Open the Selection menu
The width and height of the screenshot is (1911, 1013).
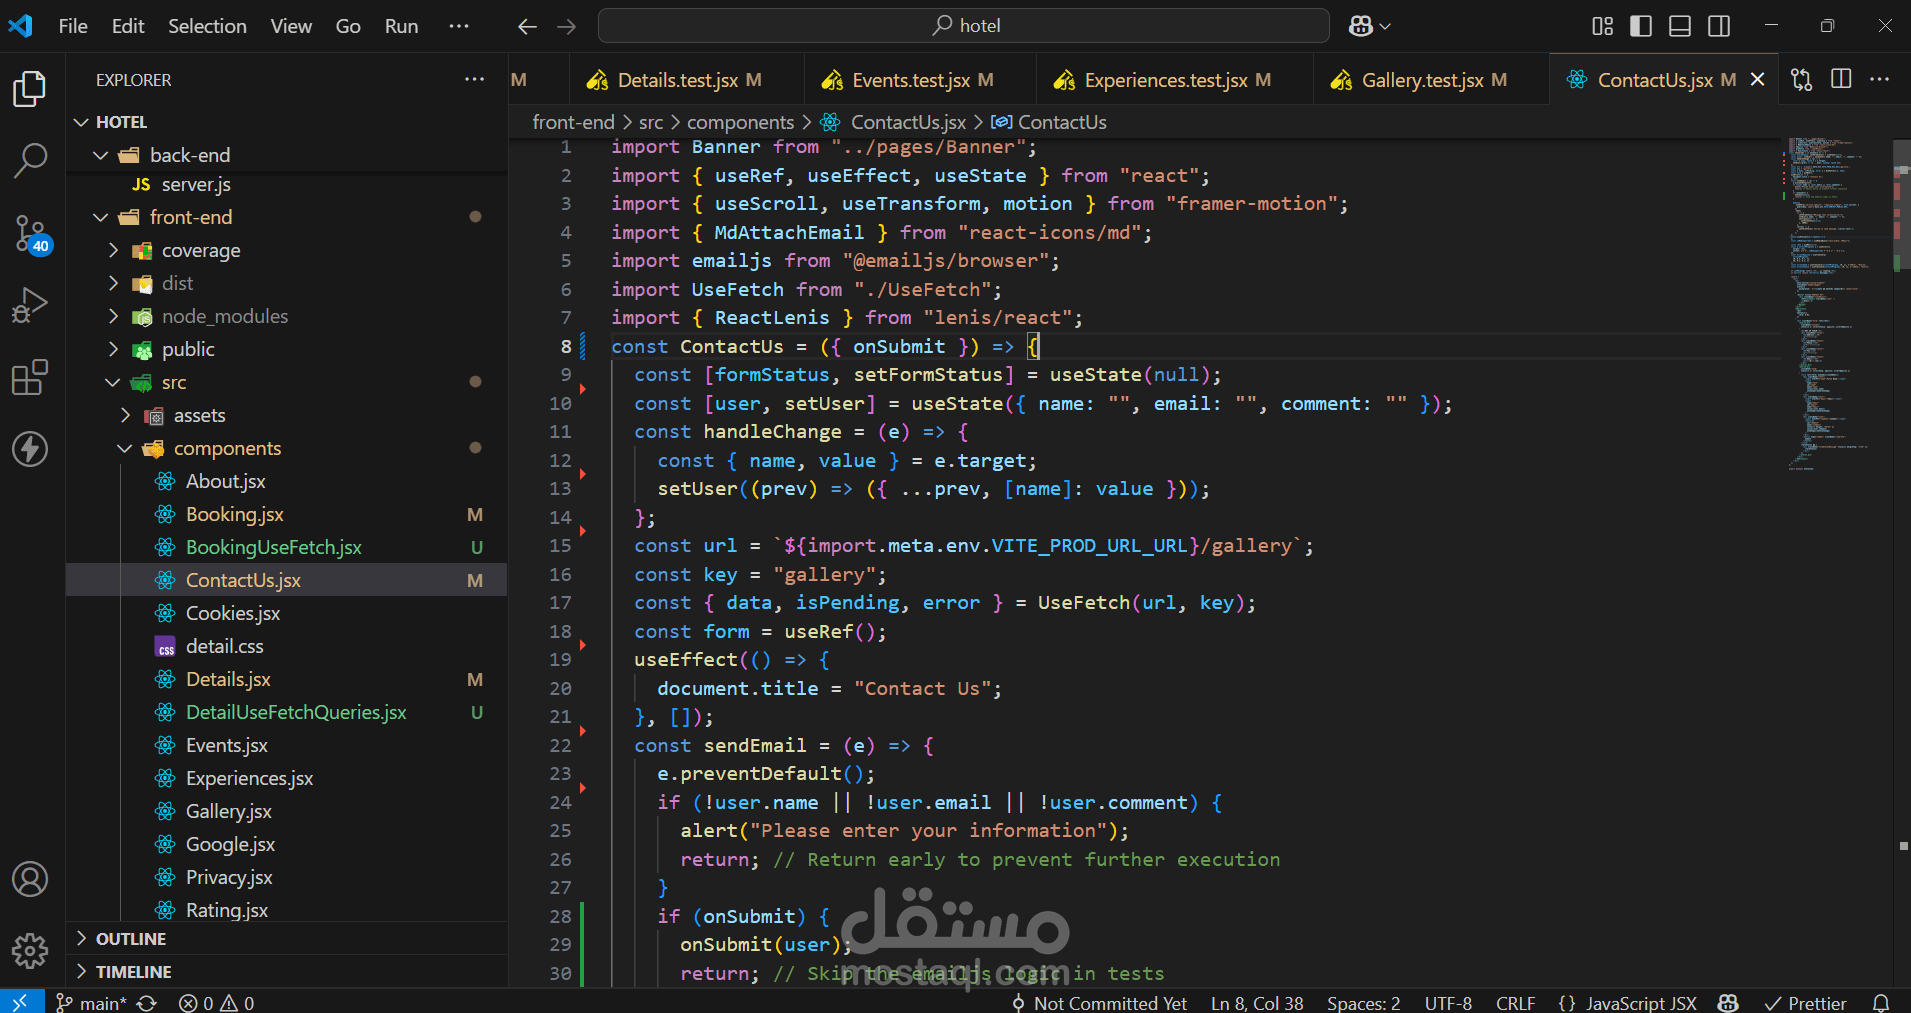click(207, 26)
